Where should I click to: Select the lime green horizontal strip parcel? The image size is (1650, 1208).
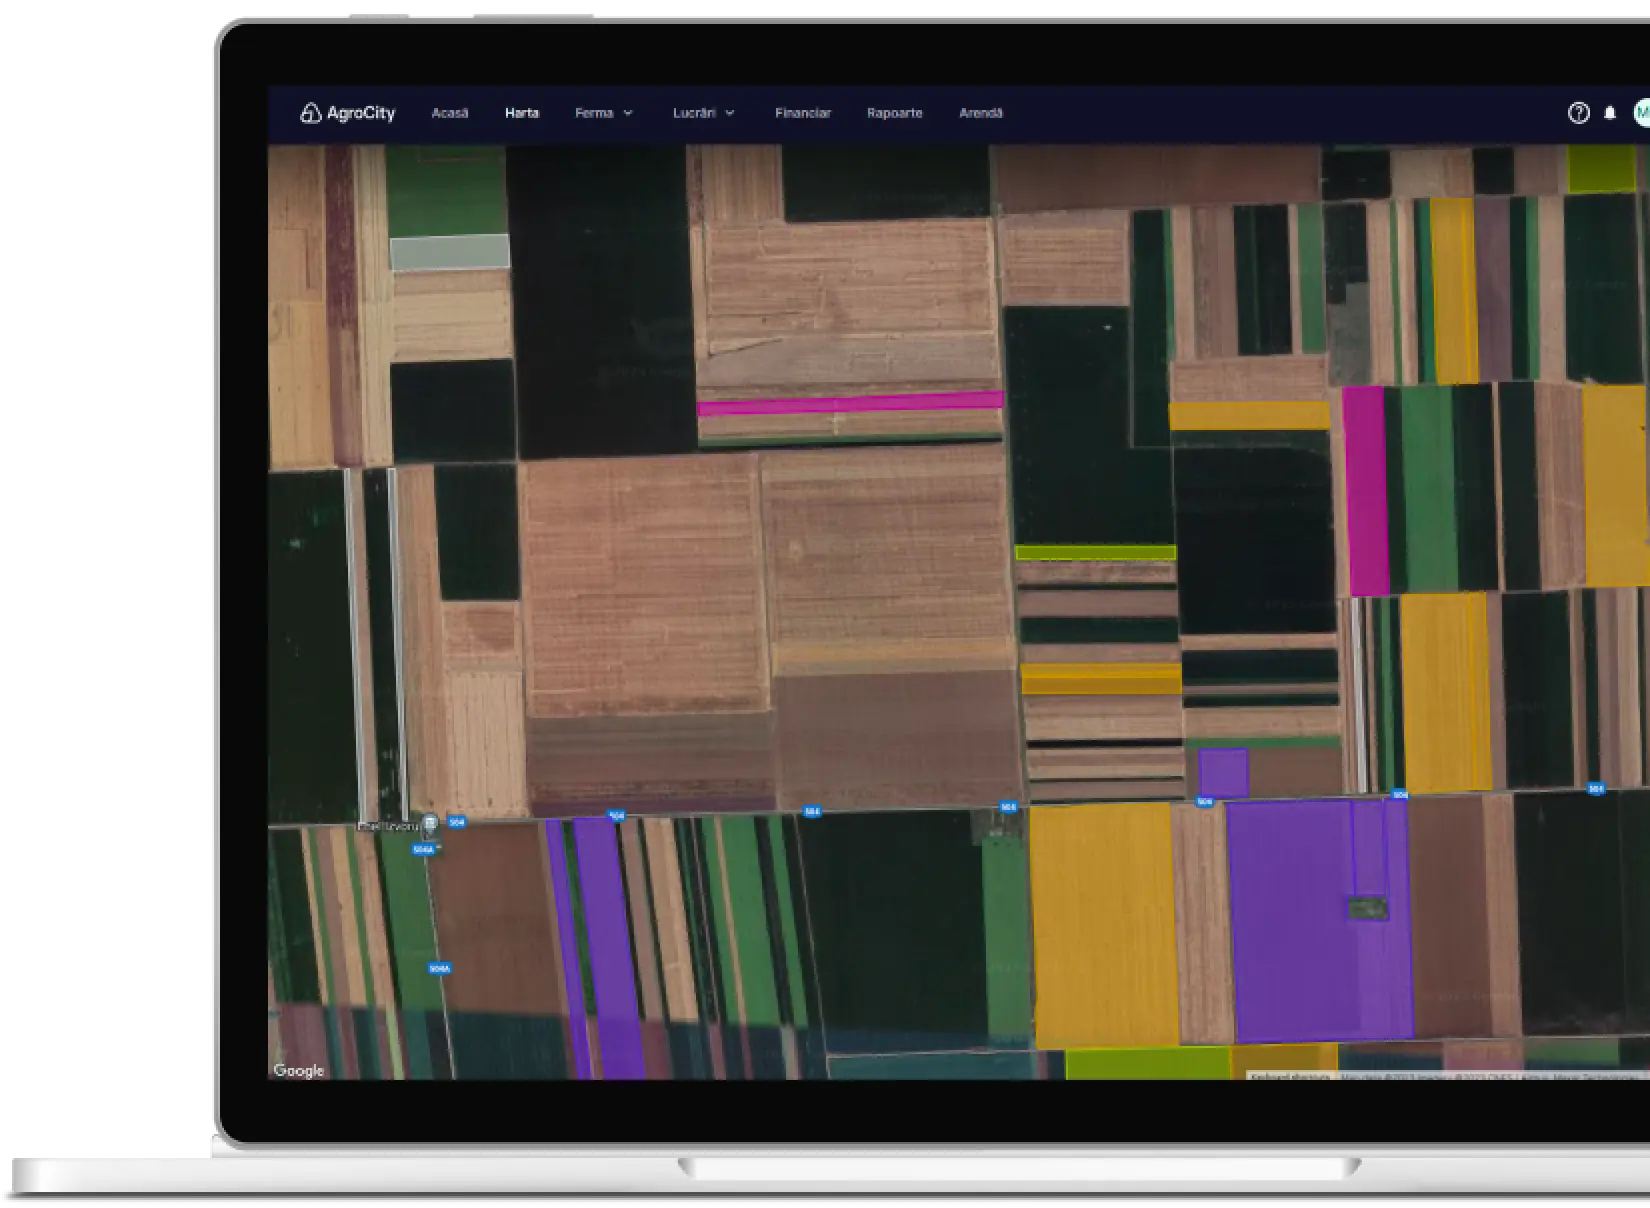pos(1095,552)
